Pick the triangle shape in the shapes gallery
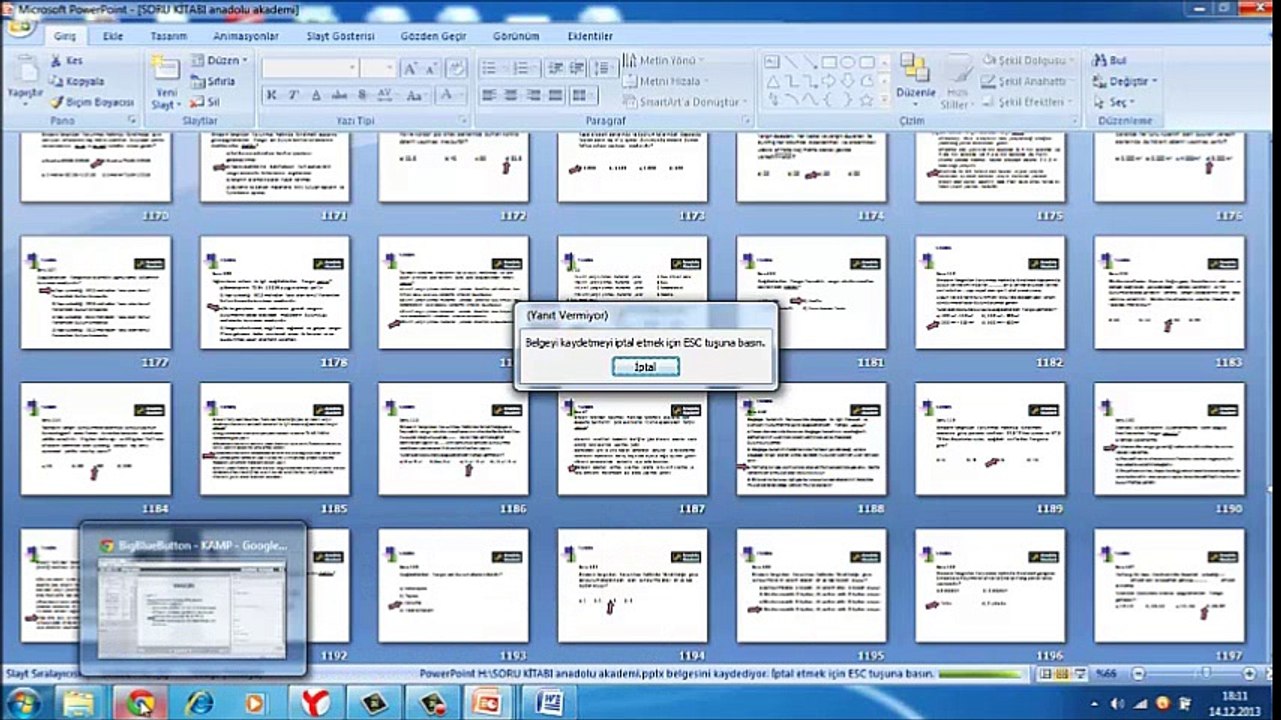The image size is (1281, 720). click(773, 81)
